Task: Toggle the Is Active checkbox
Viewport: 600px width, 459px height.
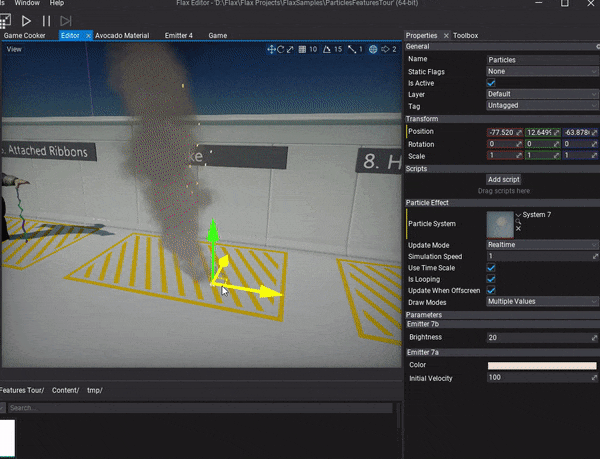Action: (x=491, y=83)
